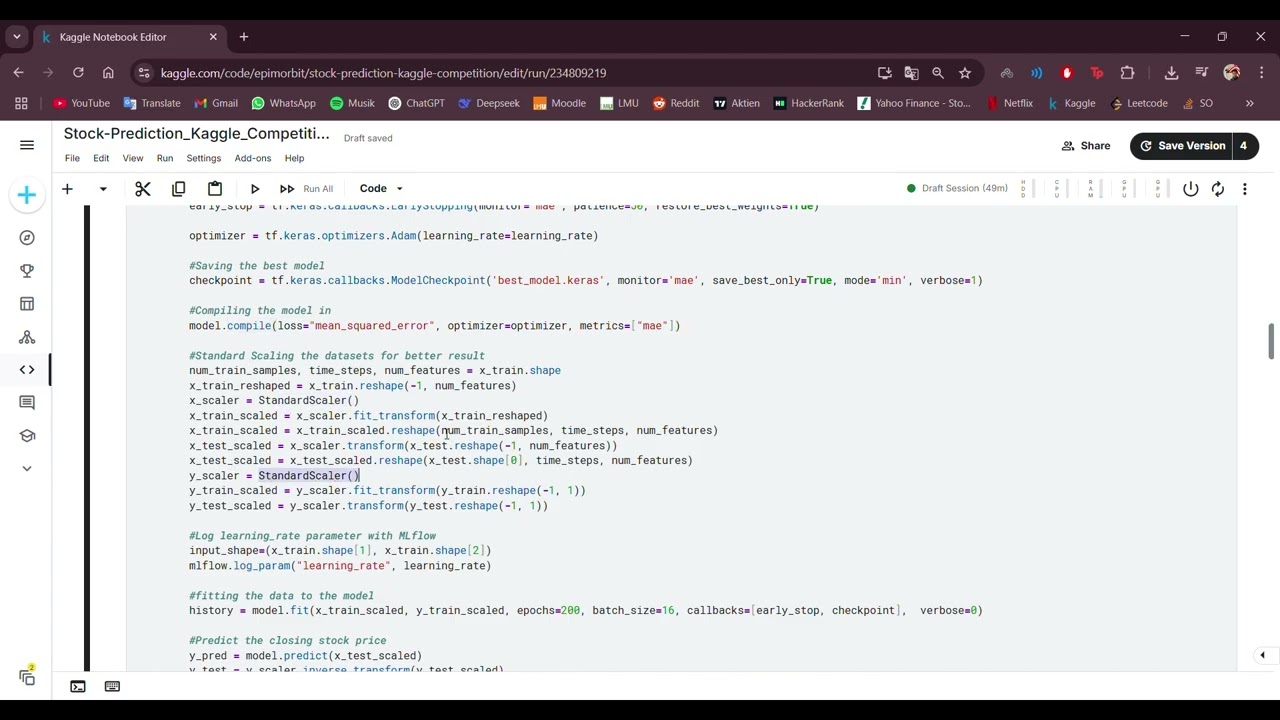Go to browser home page

(x=108, y=73)
